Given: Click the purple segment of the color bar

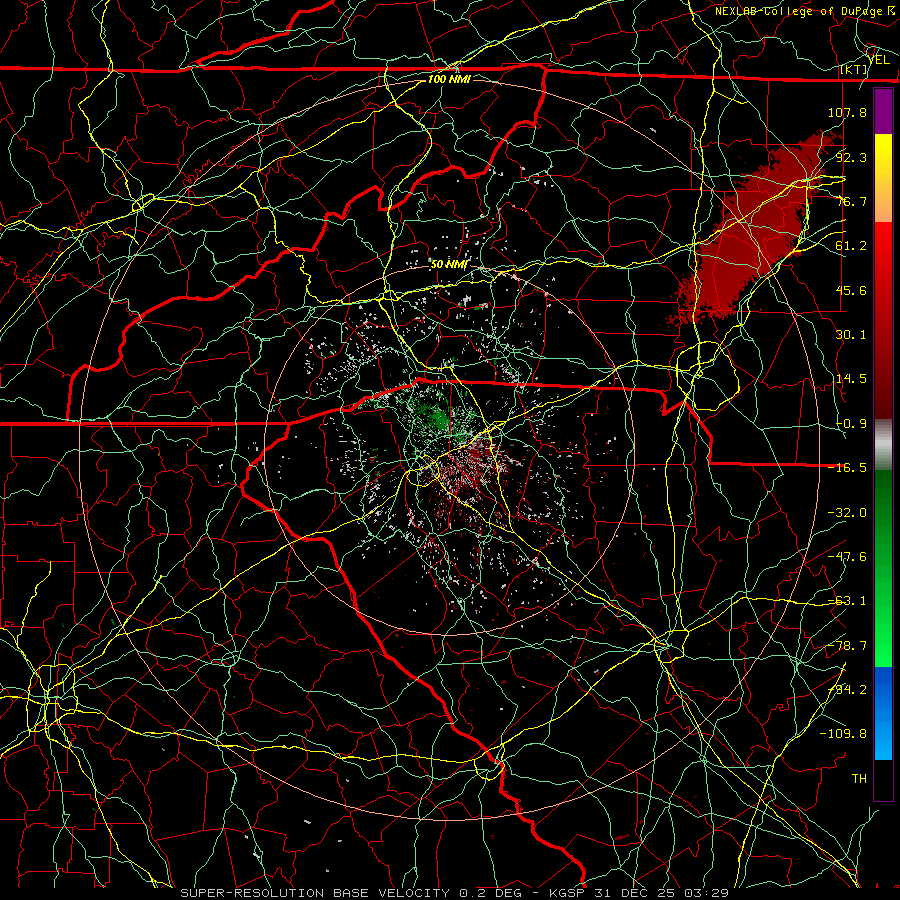Looking at the screenshot, I should [x=883, y=112].
